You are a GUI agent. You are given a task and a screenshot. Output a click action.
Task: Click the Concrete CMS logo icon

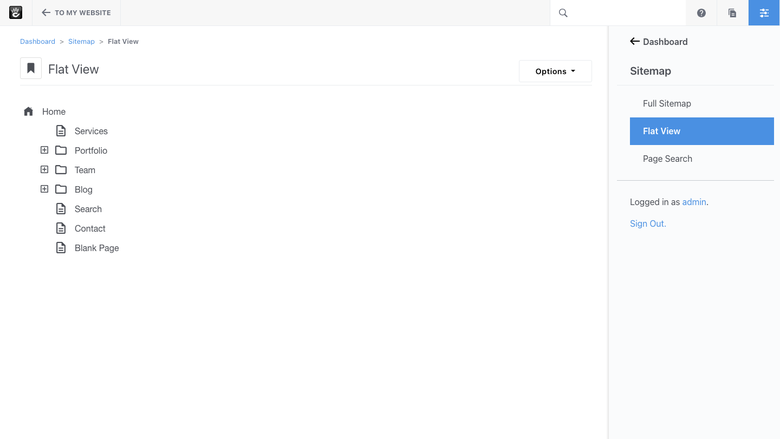point(15,12)
